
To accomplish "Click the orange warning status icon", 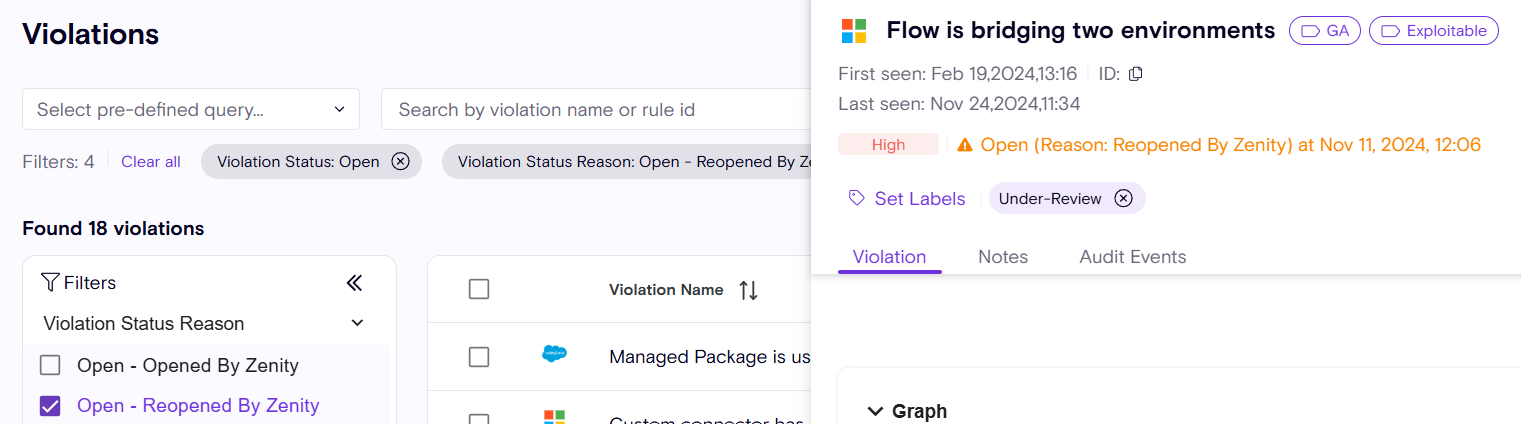I will pyautogui.click(x=964, y=145).
